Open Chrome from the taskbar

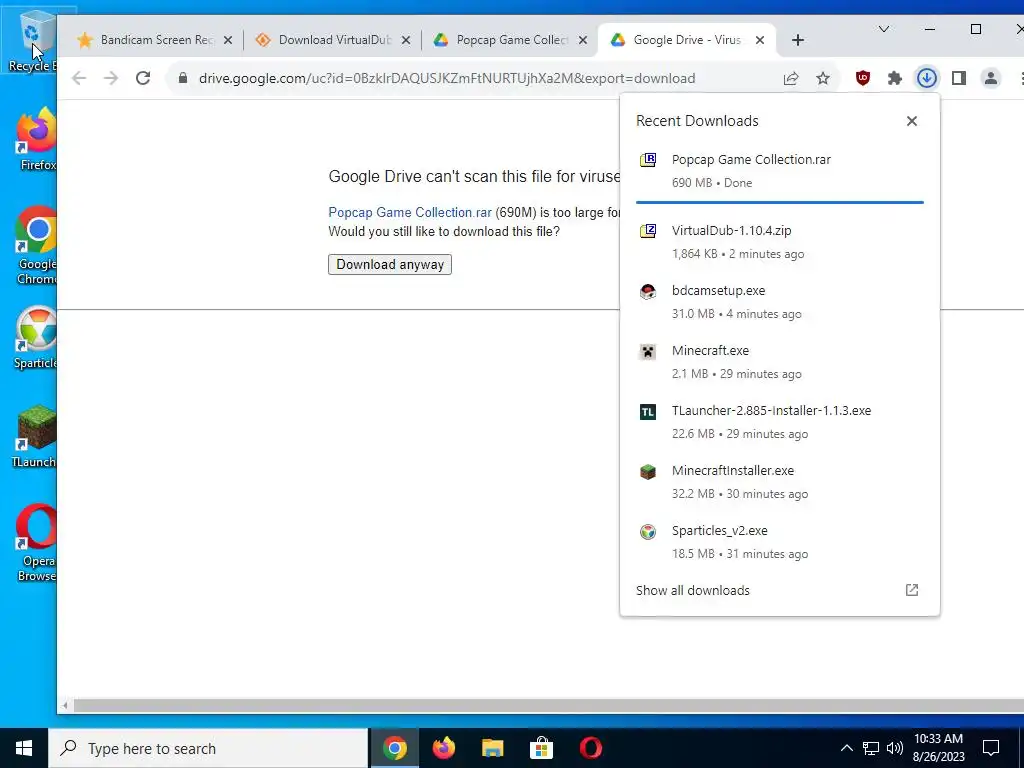click(394, 748)
